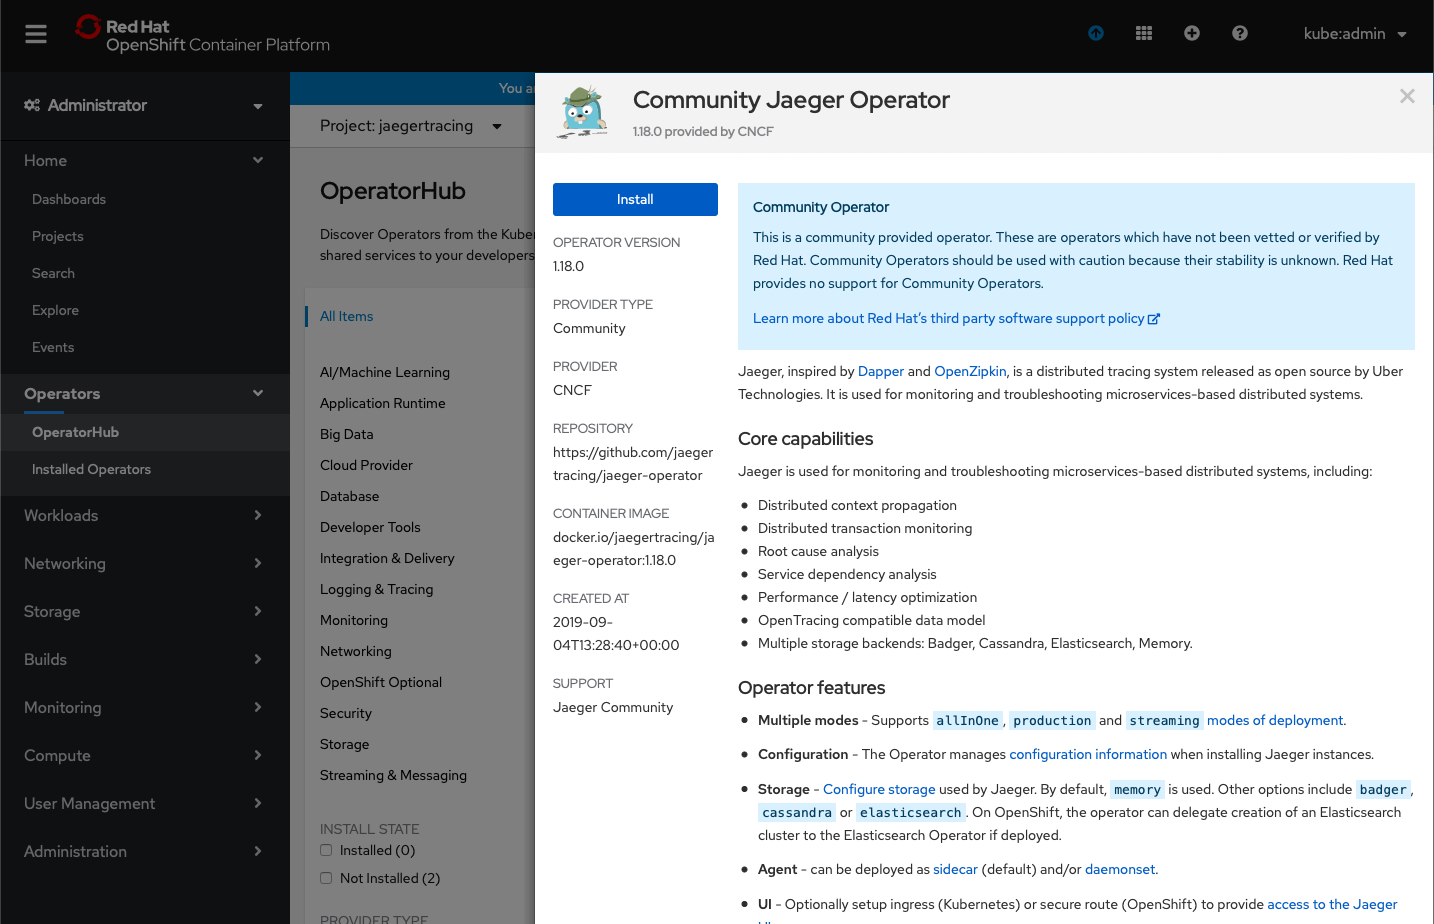Open the Configure storage link
1434x924 pixels.
(879, 789)
